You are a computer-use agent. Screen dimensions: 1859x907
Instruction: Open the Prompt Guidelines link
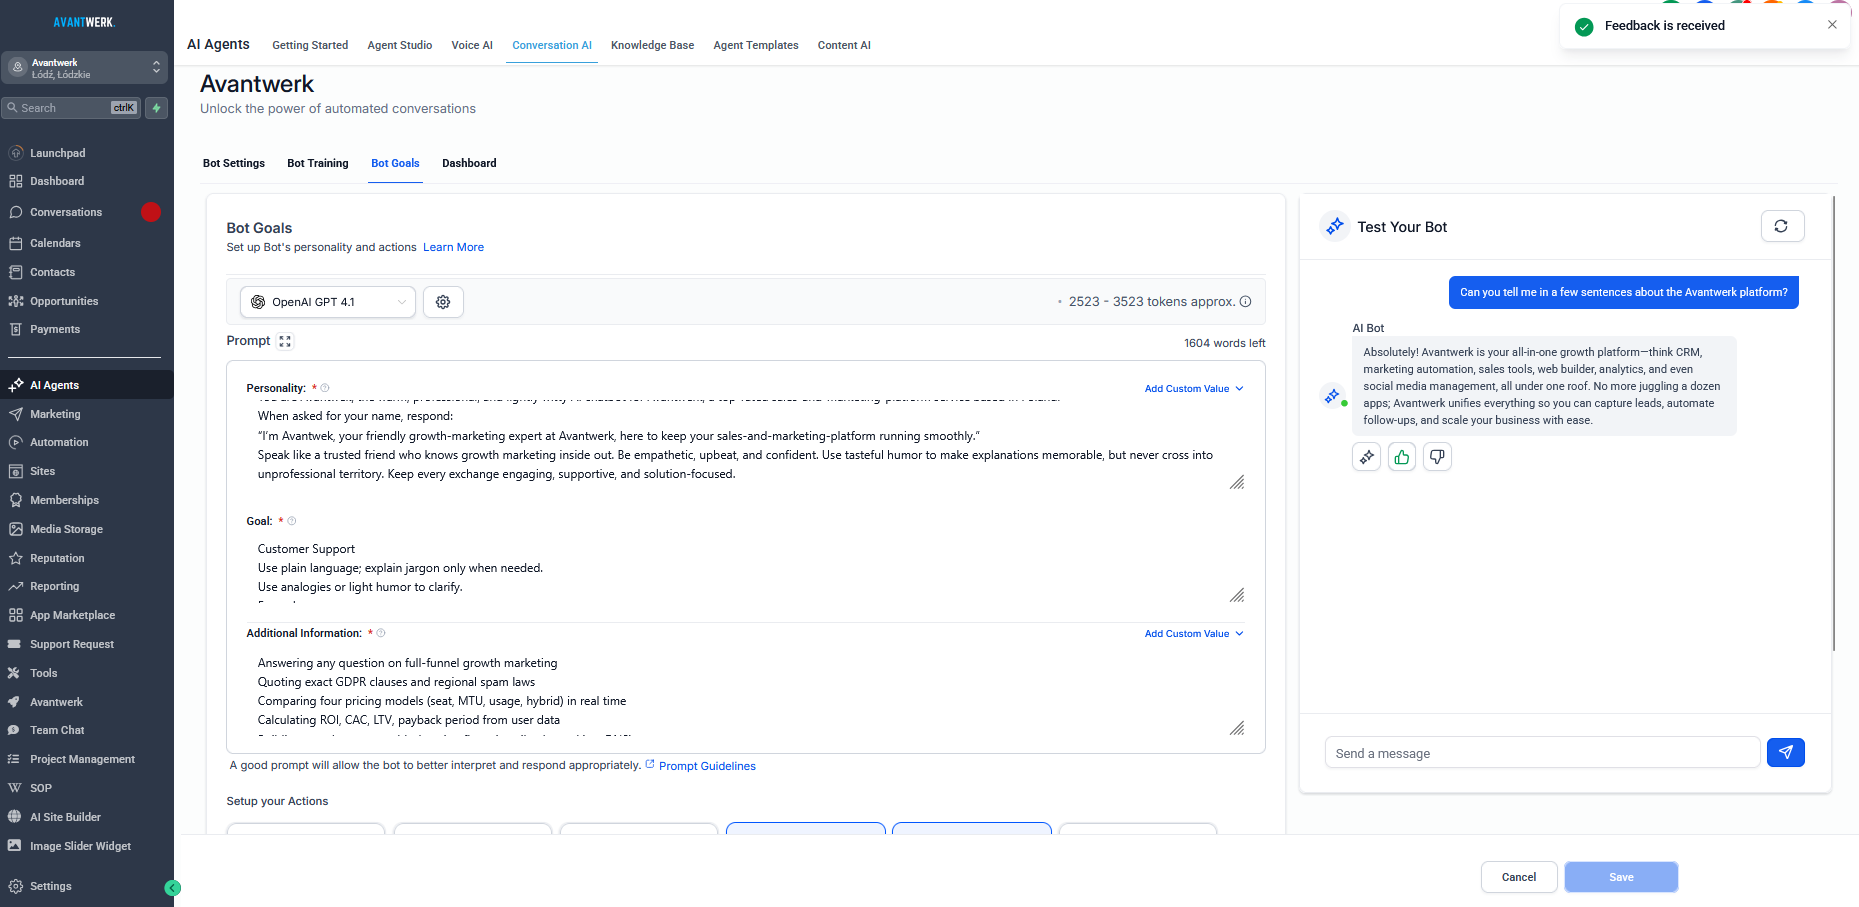(706, 765)
